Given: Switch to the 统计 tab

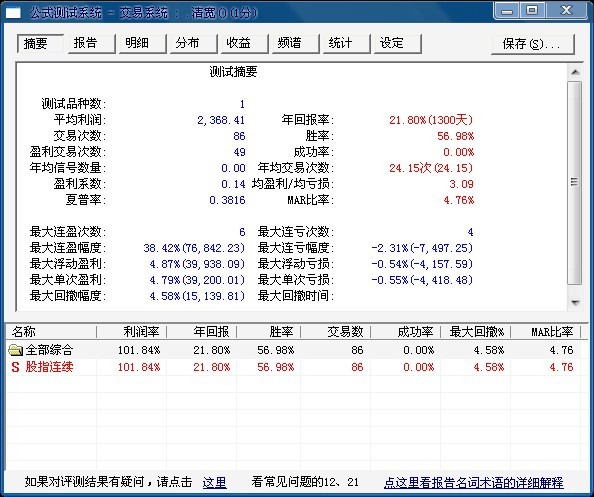Looking at the screenshot, I should 346,44.
